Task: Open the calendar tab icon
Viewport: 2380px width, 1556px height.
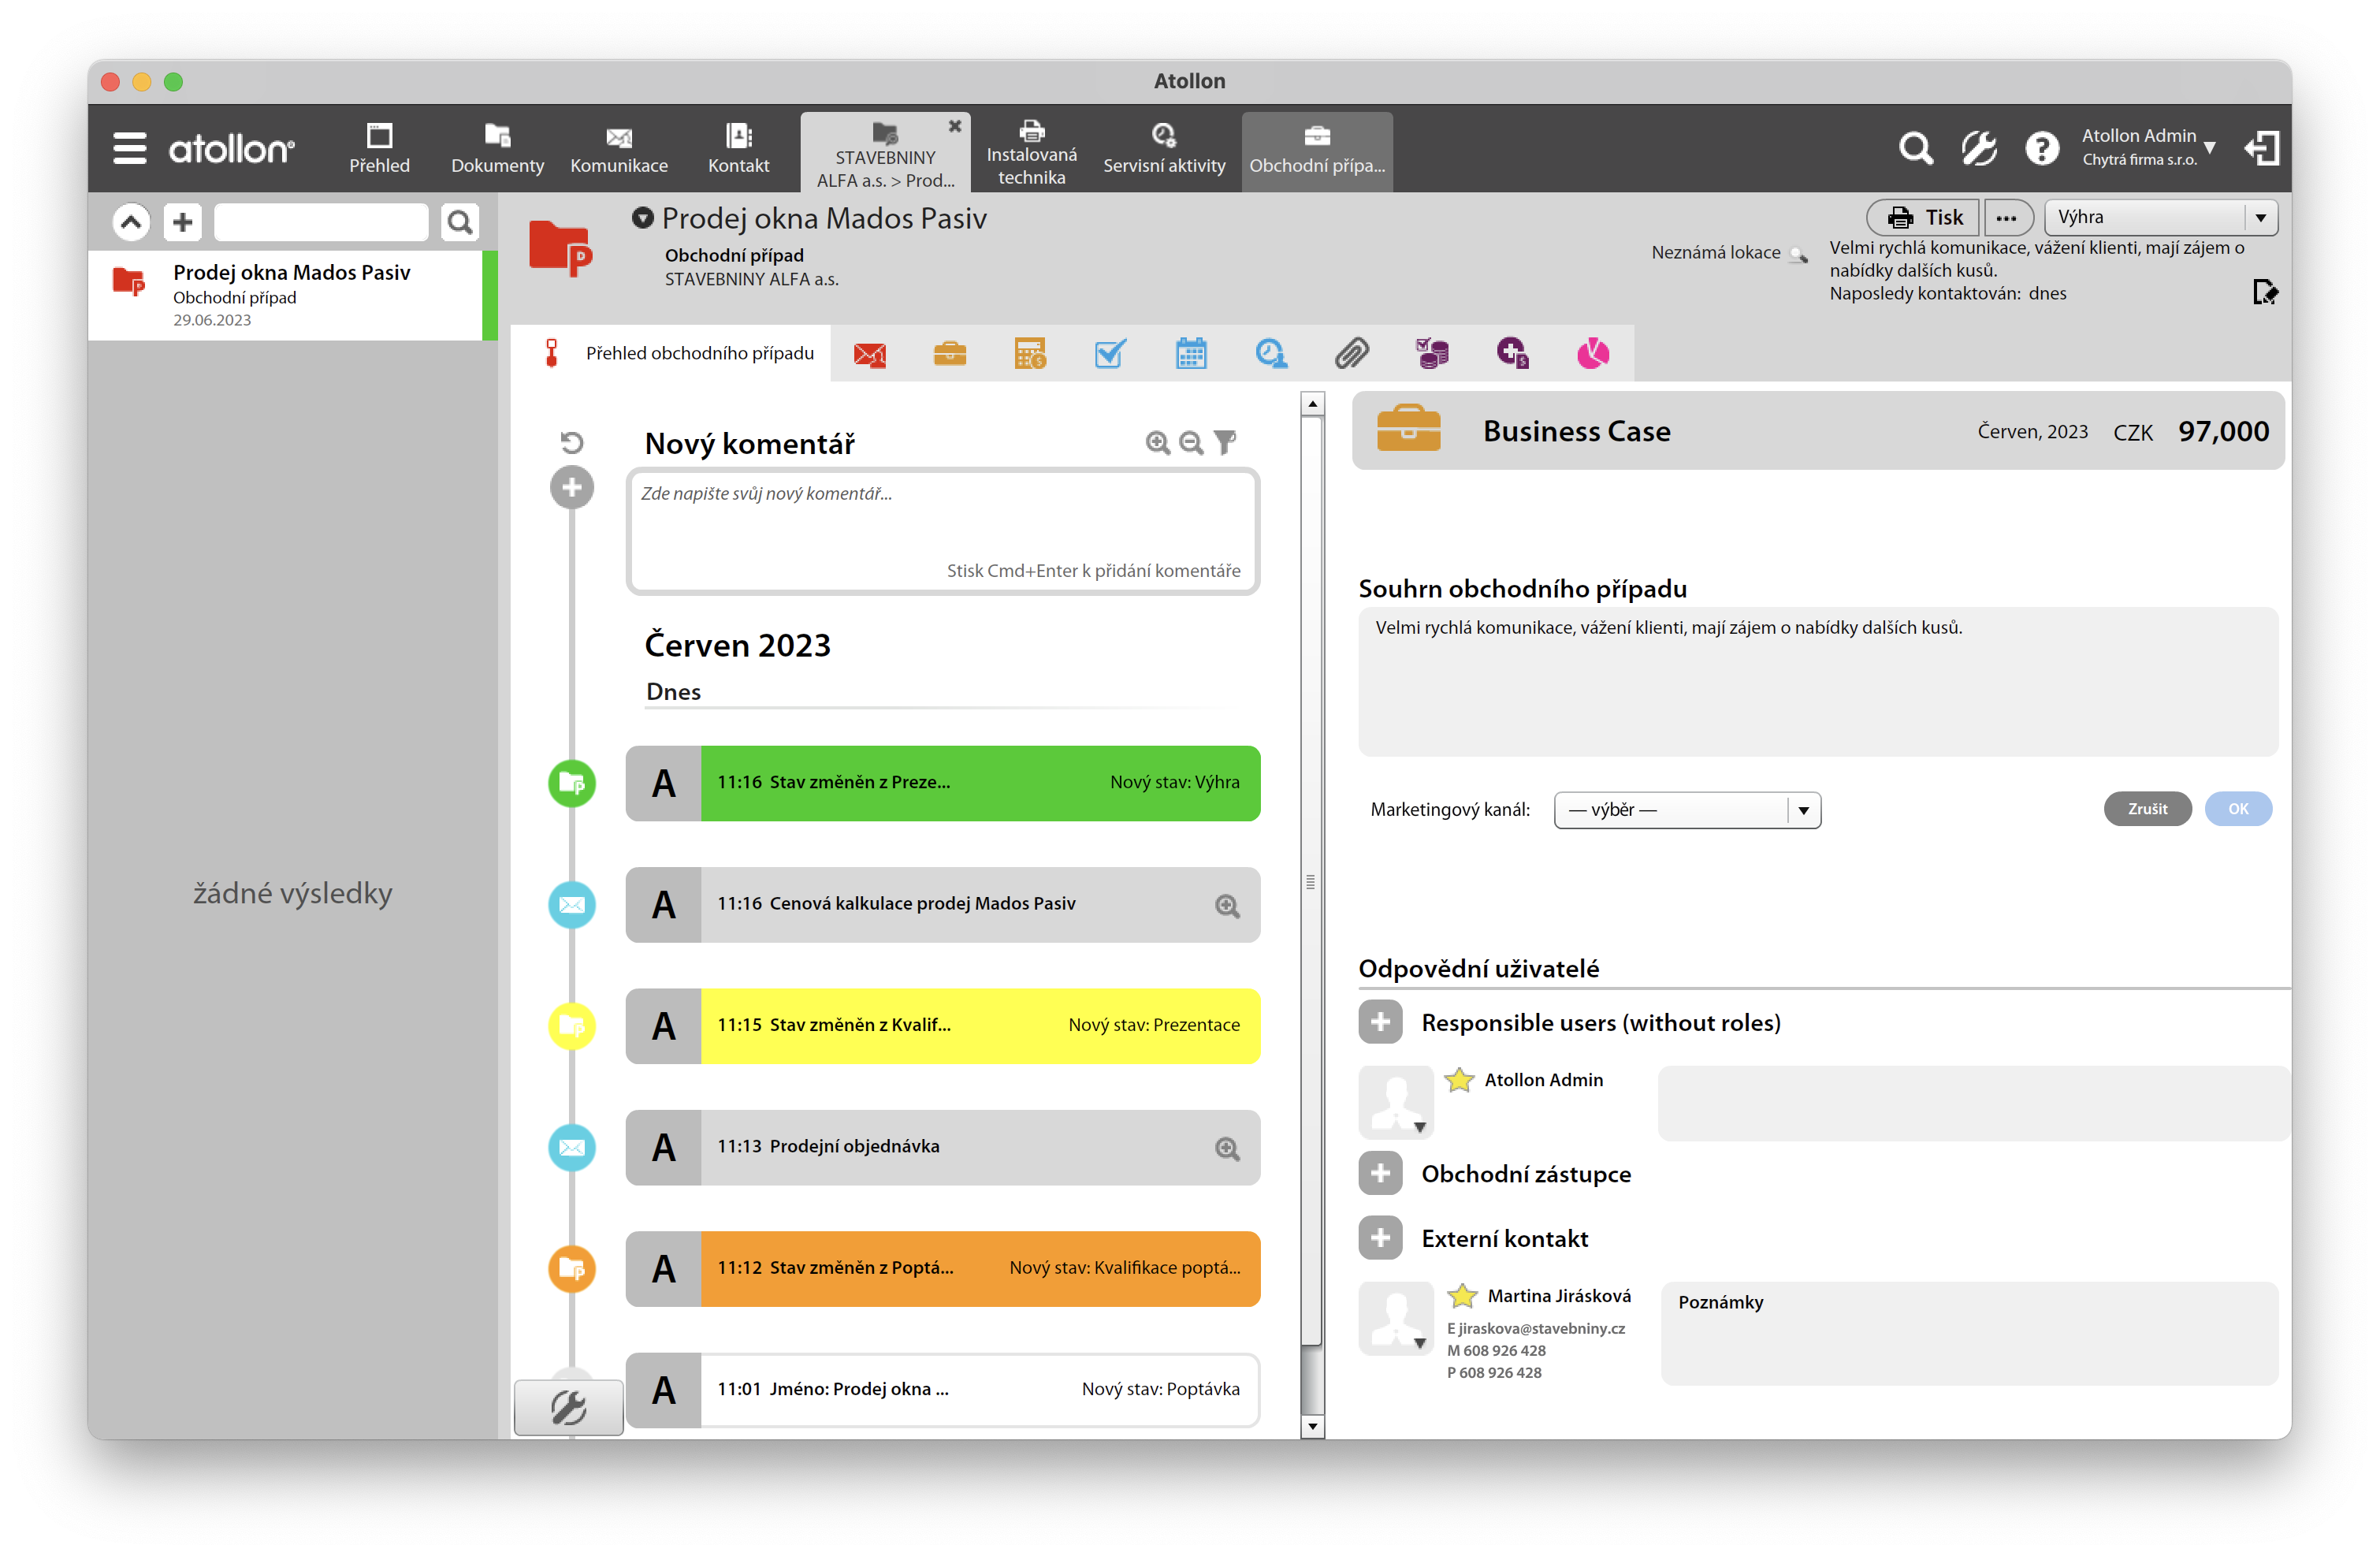Action: point(1190,354)
